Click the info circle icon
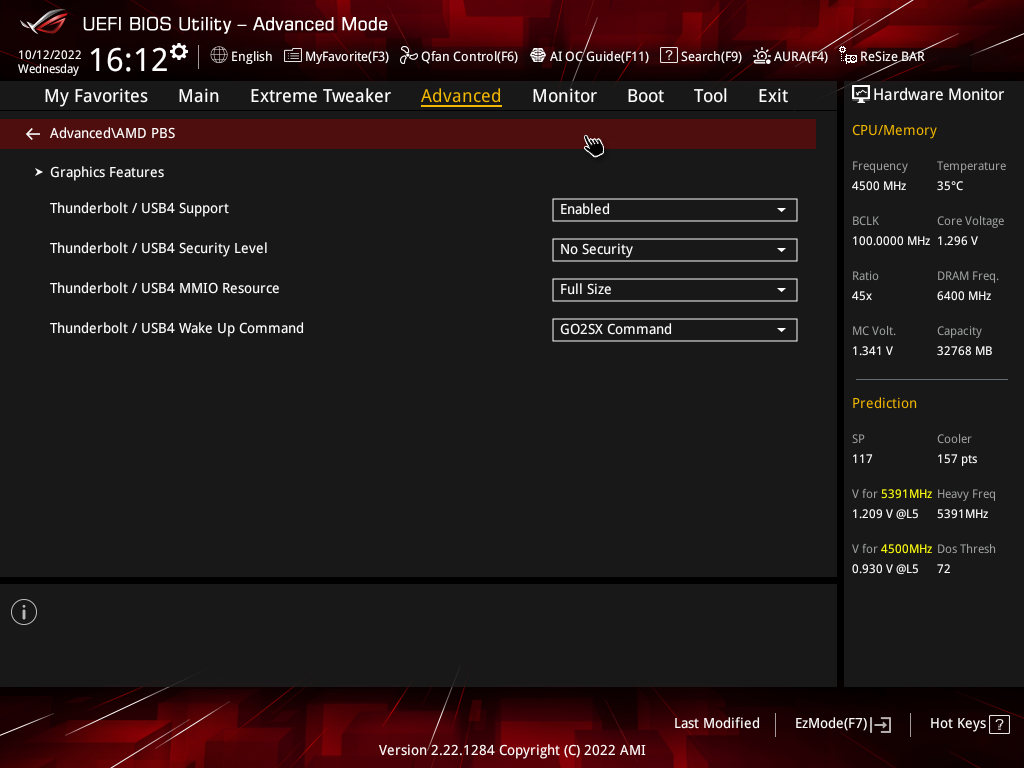This screenshot has height=768, width=1024. tap(24, 612)
